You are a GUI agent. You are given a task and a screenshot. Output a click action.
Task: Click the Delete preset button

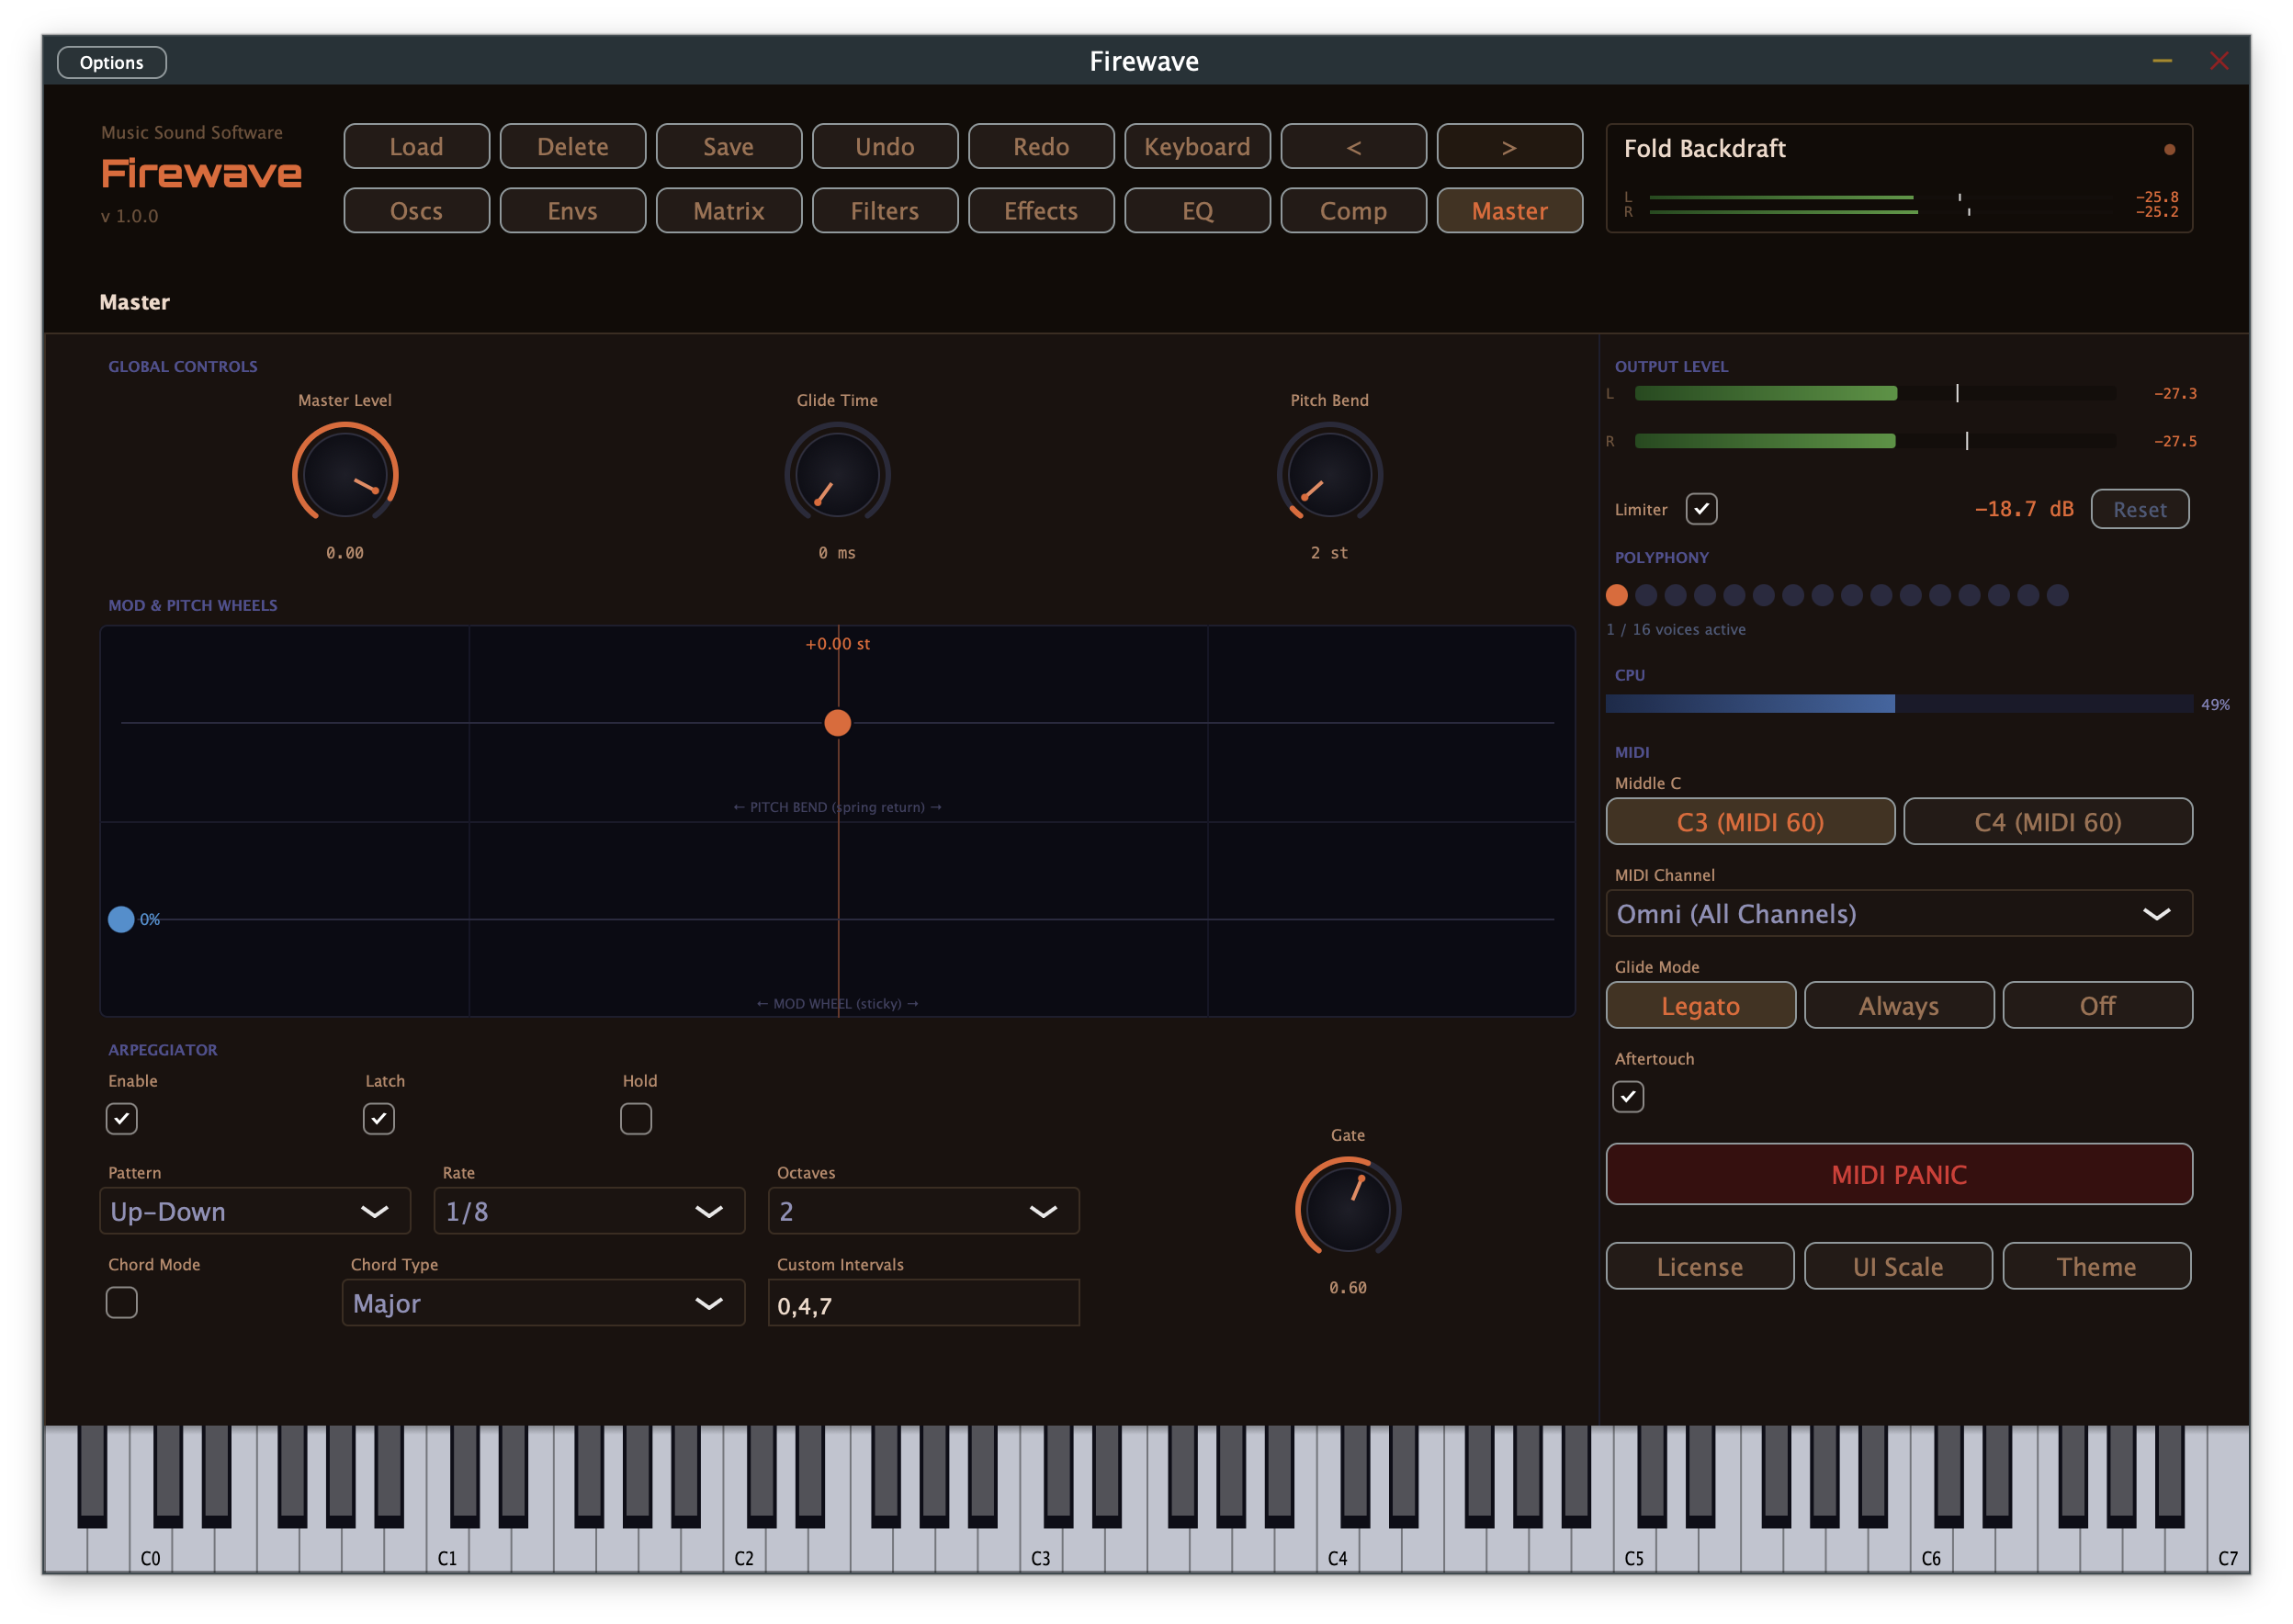point(572,147)
